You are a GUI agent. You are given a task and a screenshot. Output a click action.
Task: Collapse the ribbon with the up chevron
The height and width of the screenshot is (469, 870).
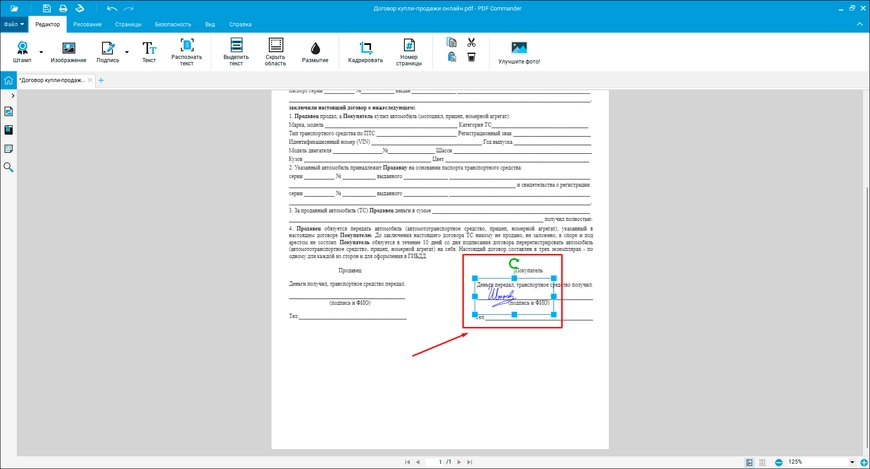[x=861, y=24]
